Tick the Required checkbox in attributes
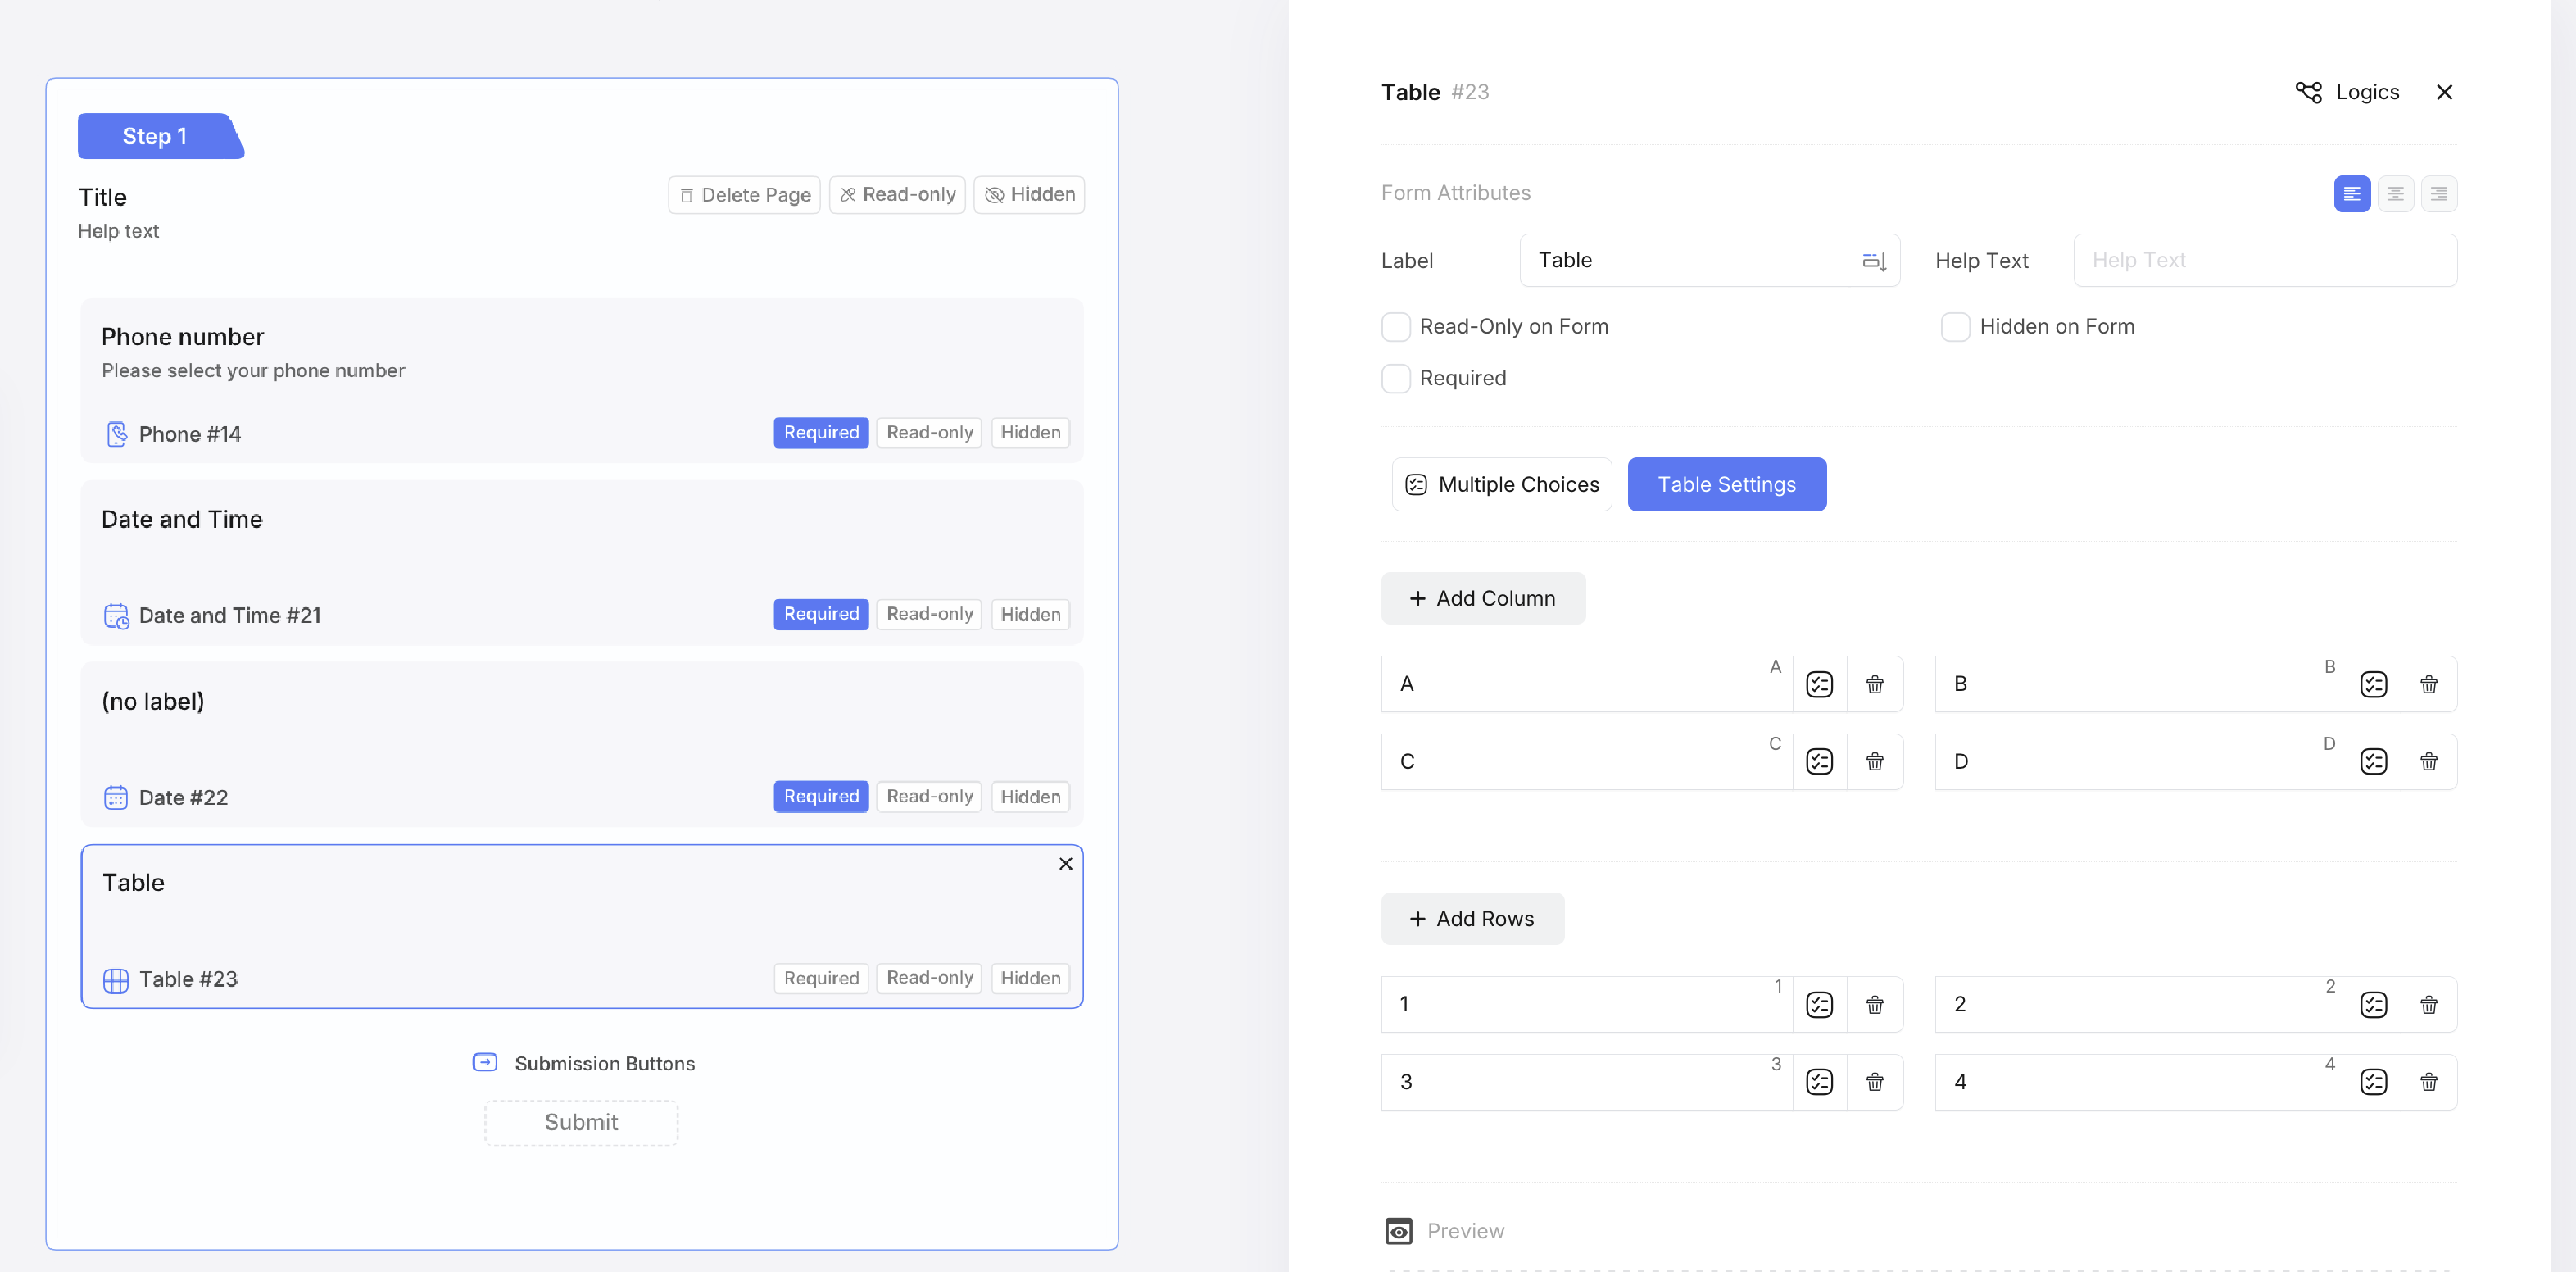 point(1395,379)
